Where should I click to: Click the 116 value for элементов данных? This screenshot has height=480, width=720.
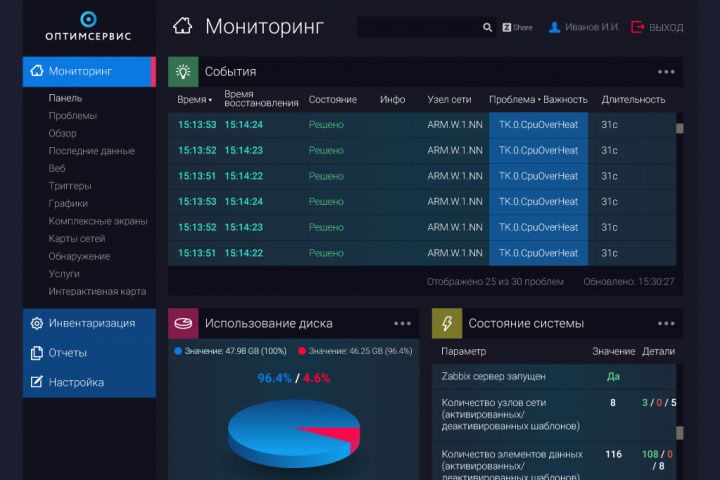pyautogui.click(x=613, y=454)
